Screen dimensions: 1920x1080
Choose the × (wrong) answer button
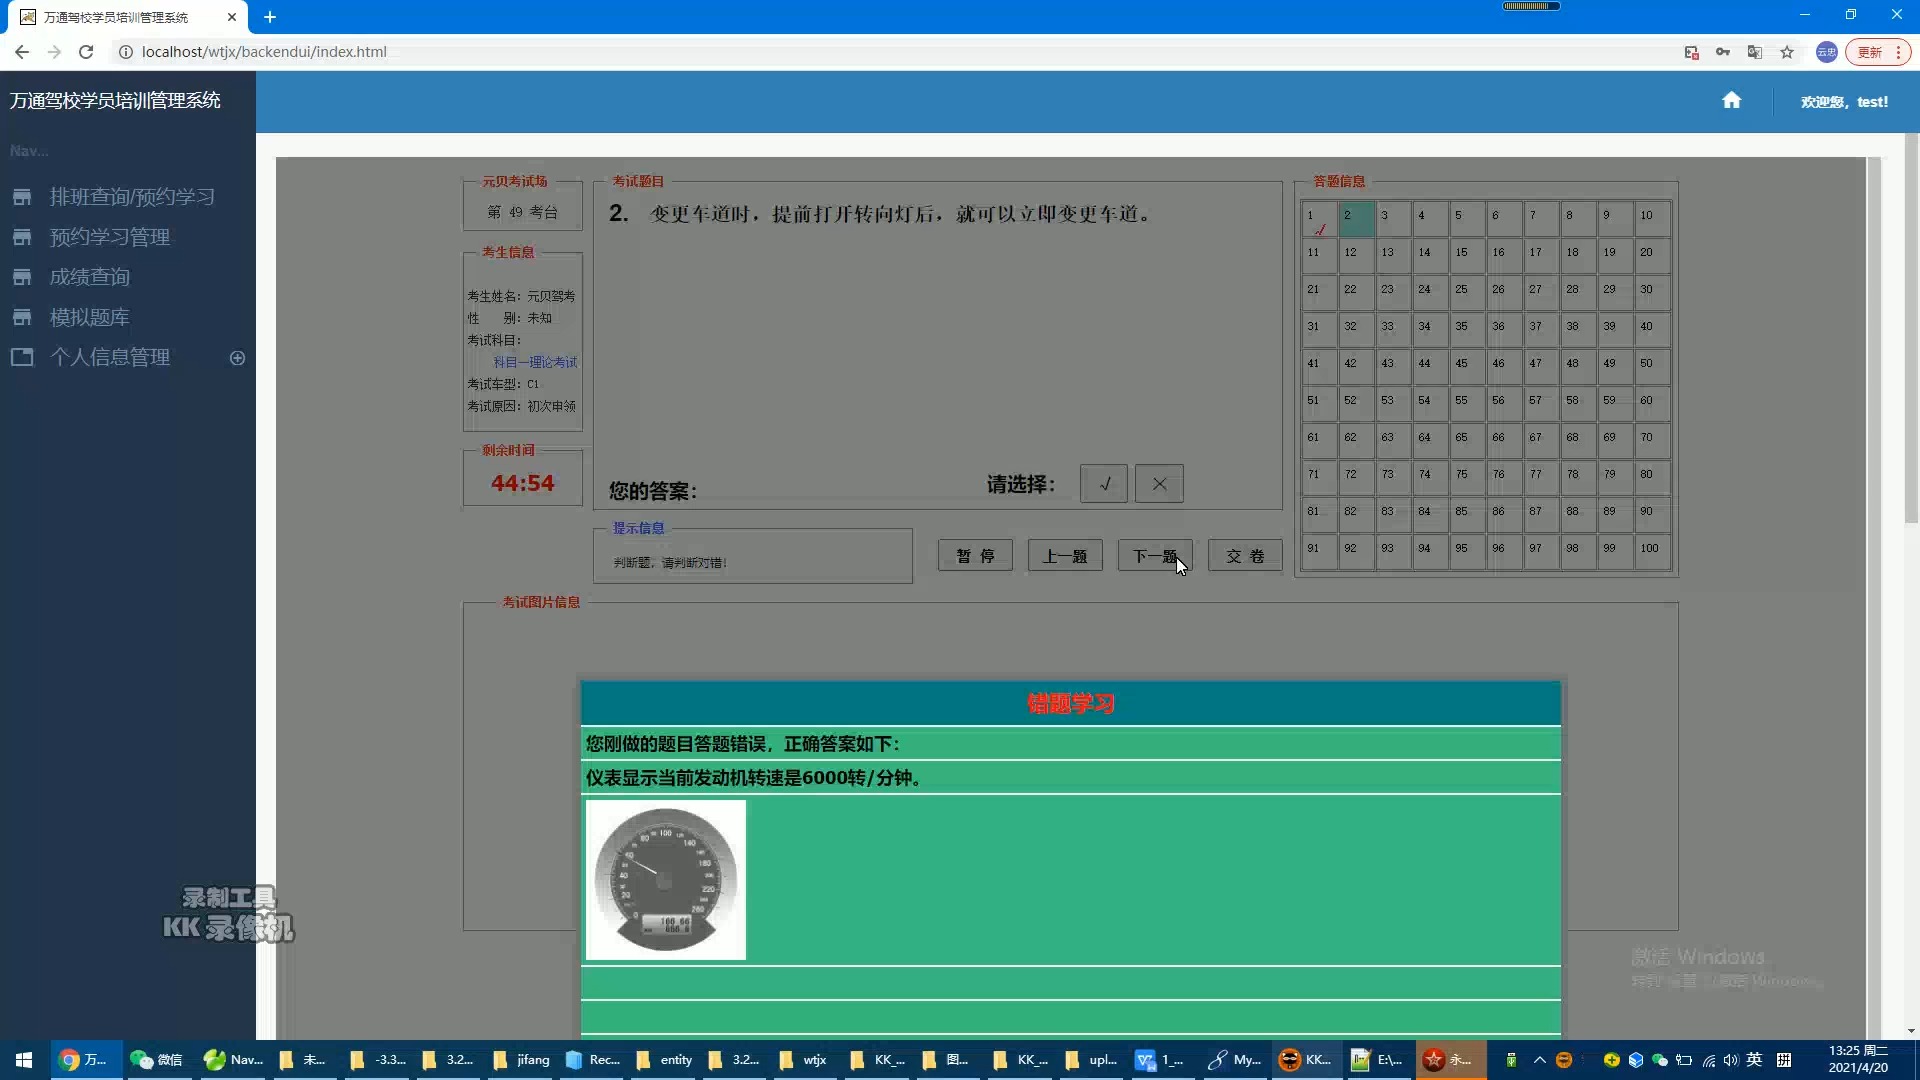coord(1159,484)
